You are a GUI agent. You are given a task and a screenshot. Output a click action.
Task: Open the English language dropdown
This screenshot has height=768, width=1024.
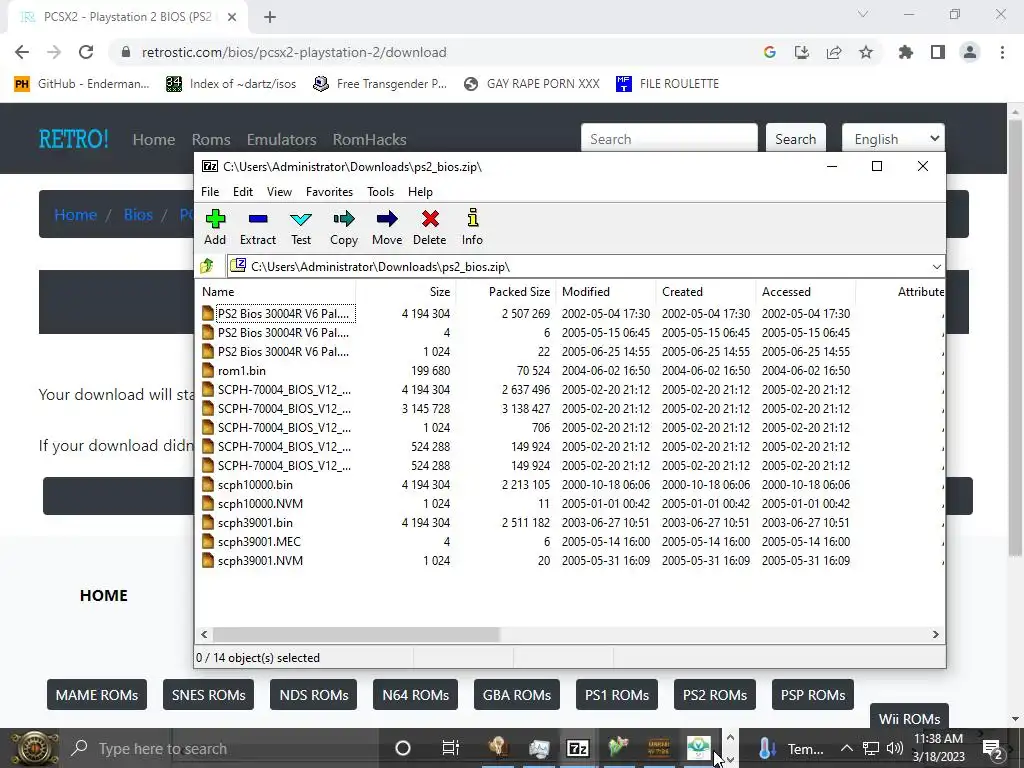pyautogui.click(x=893, y=139)
